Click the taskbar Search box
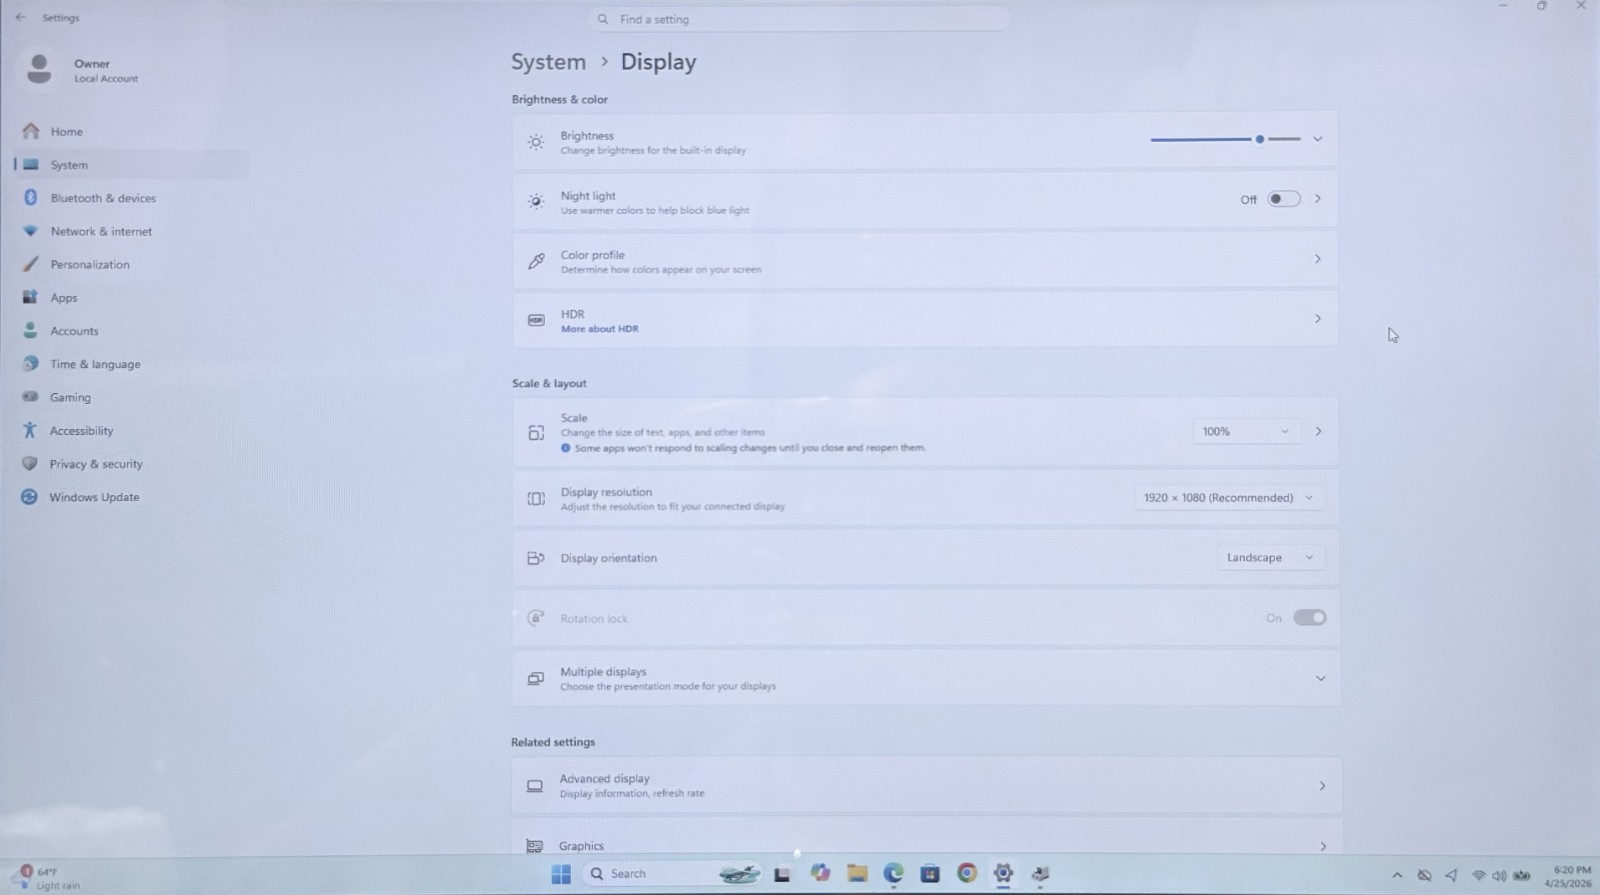 [672, 874]
